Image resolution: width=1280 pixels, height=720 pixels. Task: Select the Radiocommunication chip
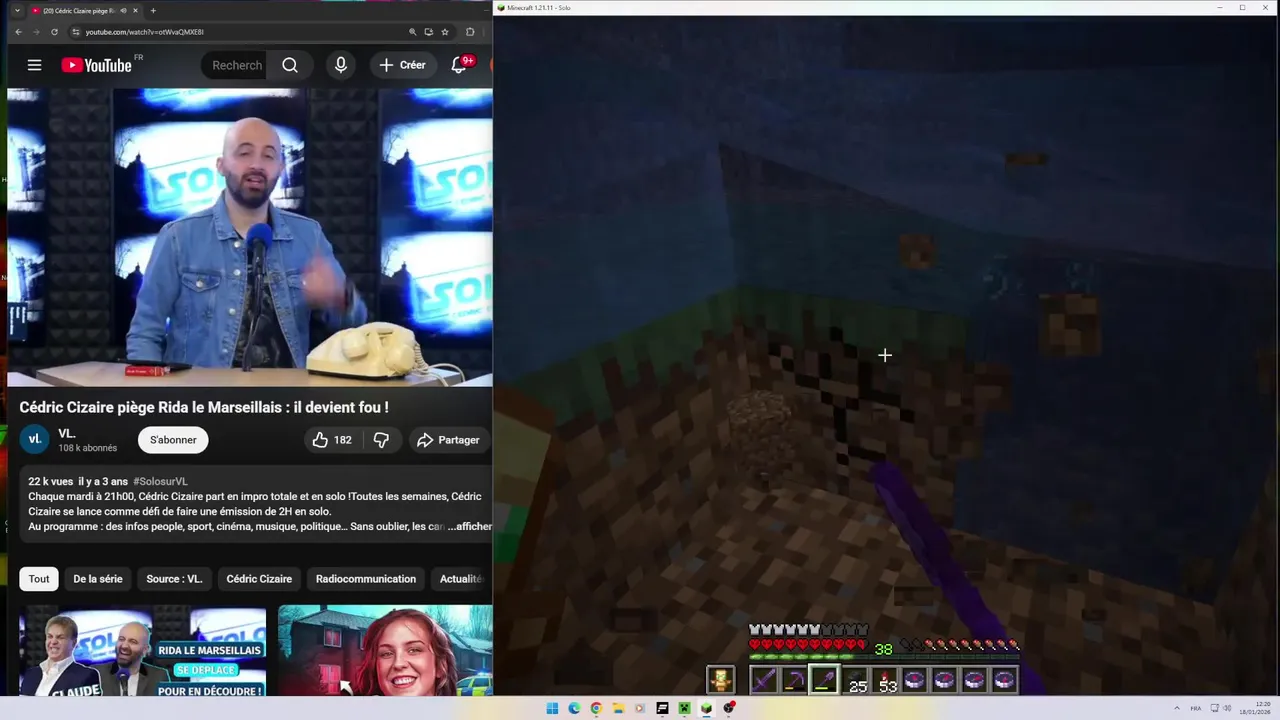click(x=366, y=579)
